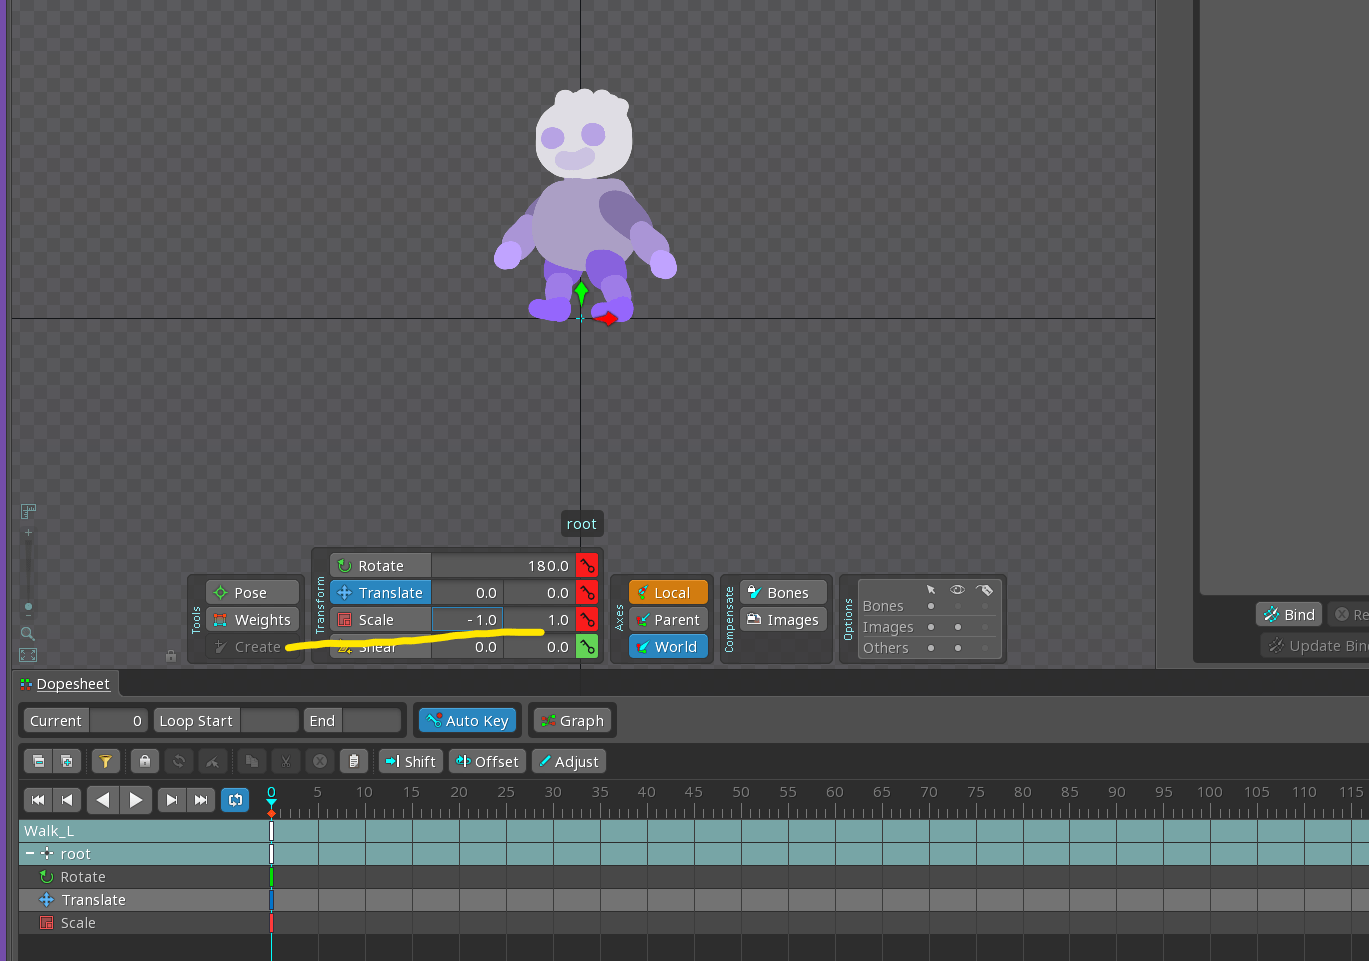The width and height of the screenshot is (1369, 961).
Task: Click the Scale X value field
Action: tap(467, 620)
